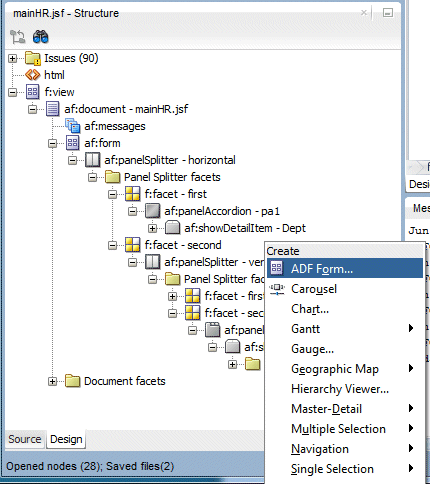Minimize the Structure panel
Screen dimensions: 430x484
(x=388, y=13)
